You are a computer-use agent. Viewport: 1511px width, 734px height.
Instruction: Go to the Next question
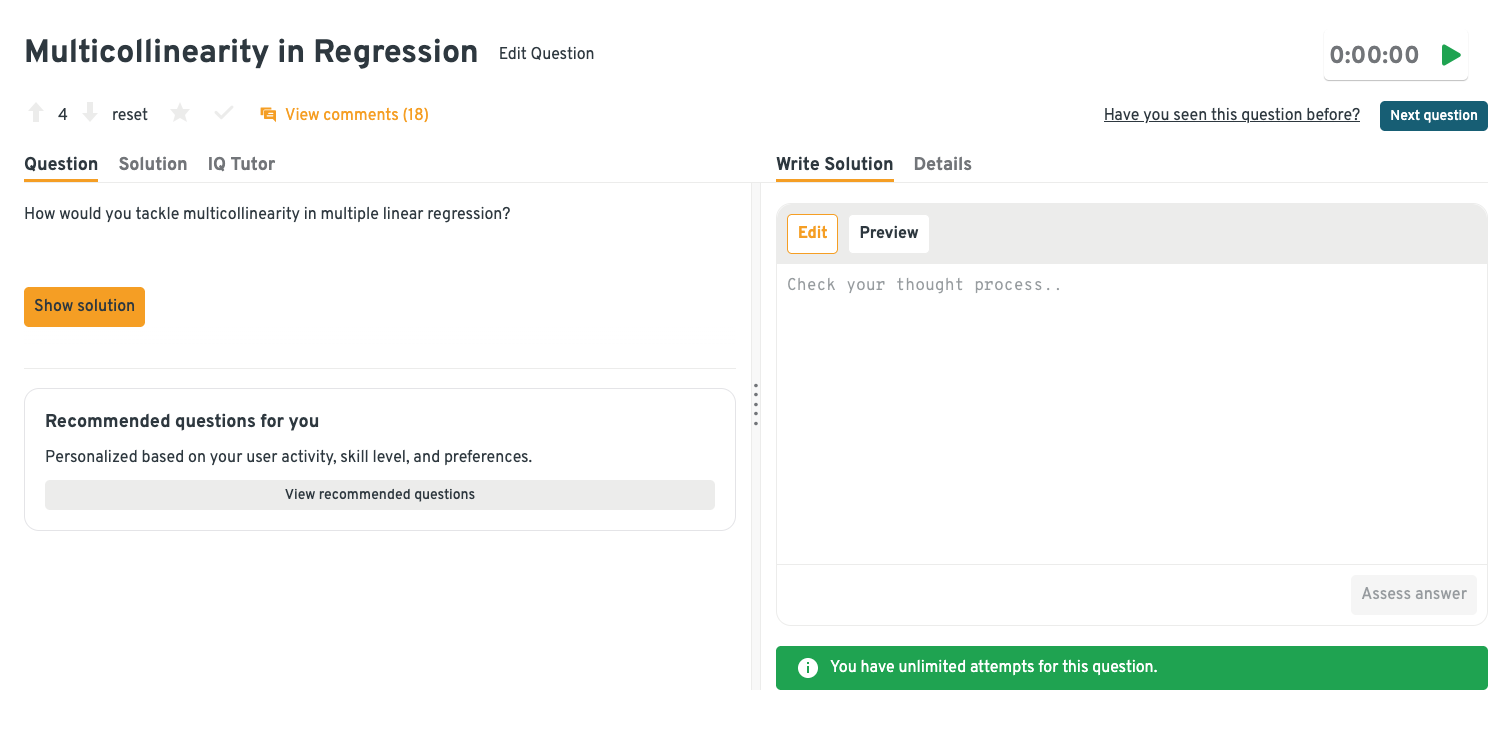(x=1433, y=115)
